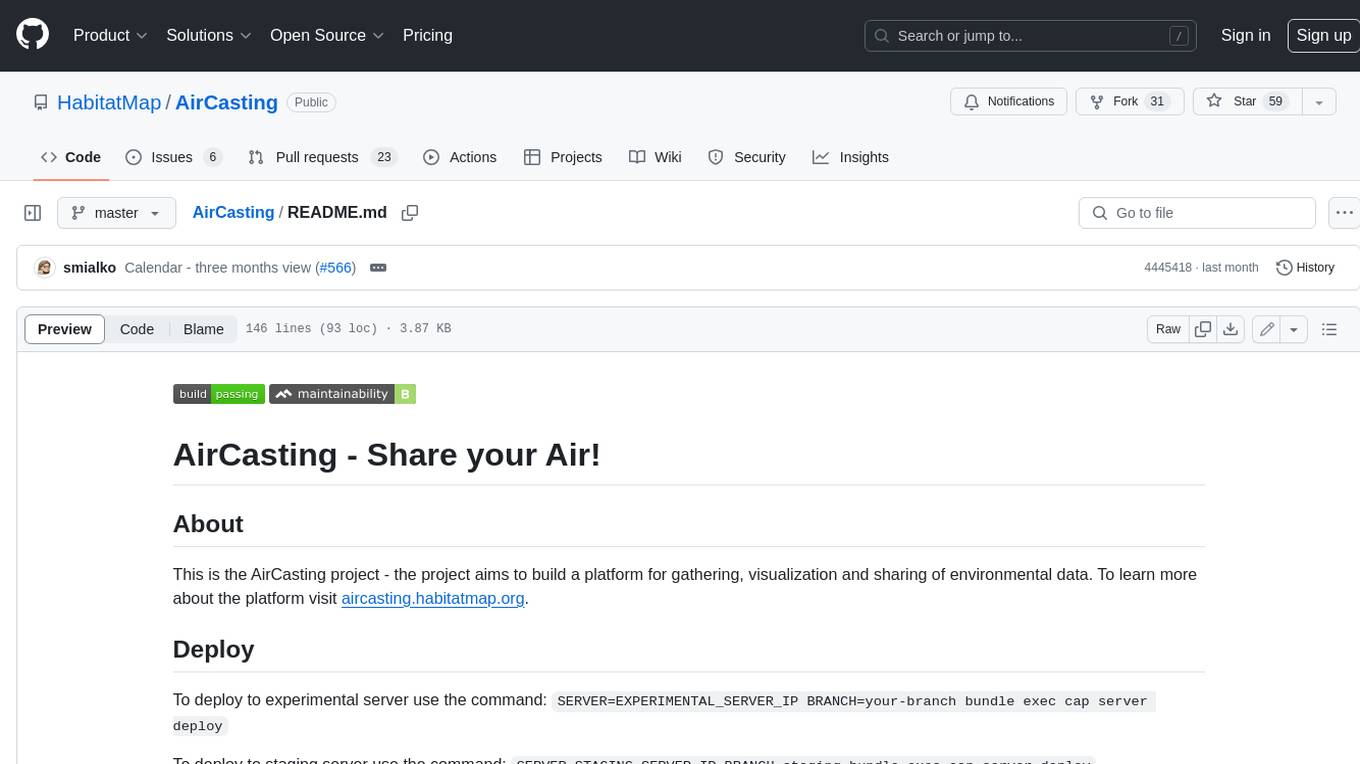The image size is (1360, 764).
Task: Switch to the Code tab
Action: coord(71,157)
